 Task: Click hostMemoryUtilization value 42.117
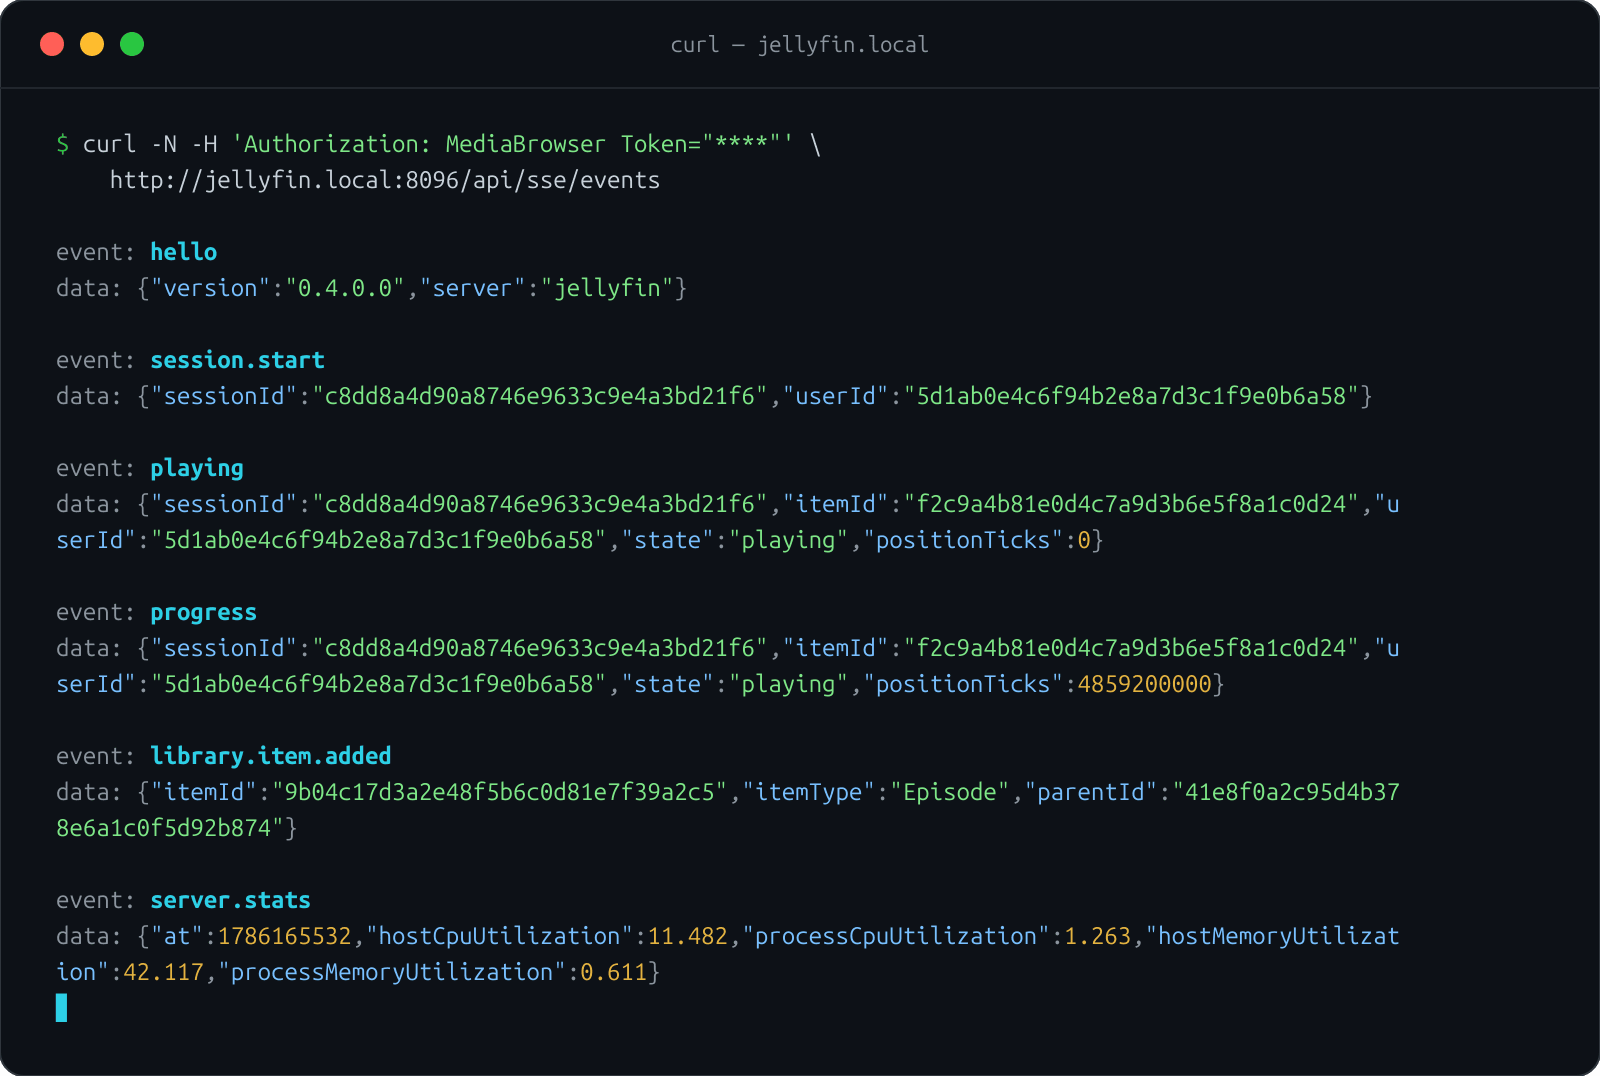click(x=164, y=972)
